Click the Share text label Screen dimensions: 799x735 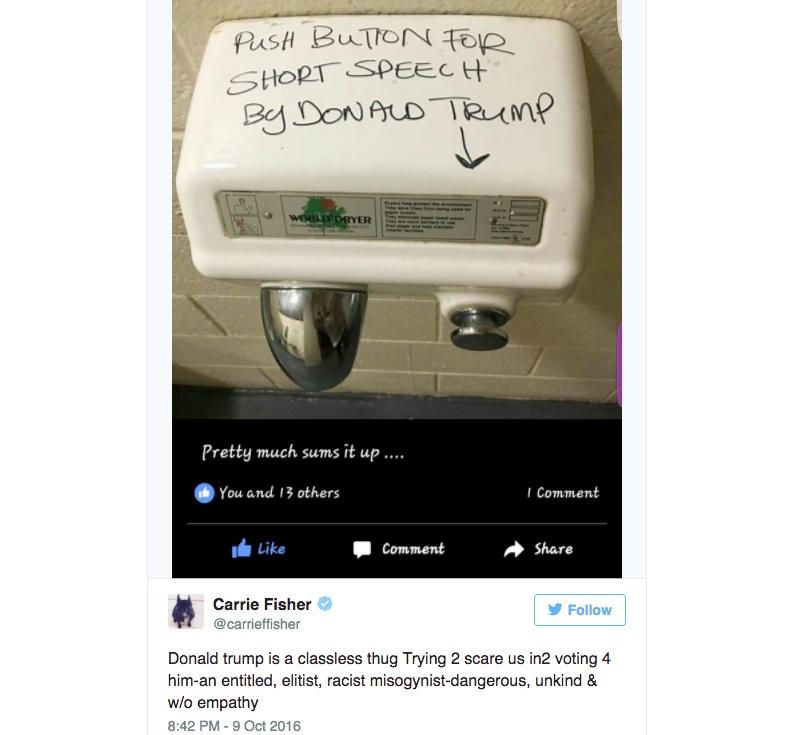coord(553,549)
